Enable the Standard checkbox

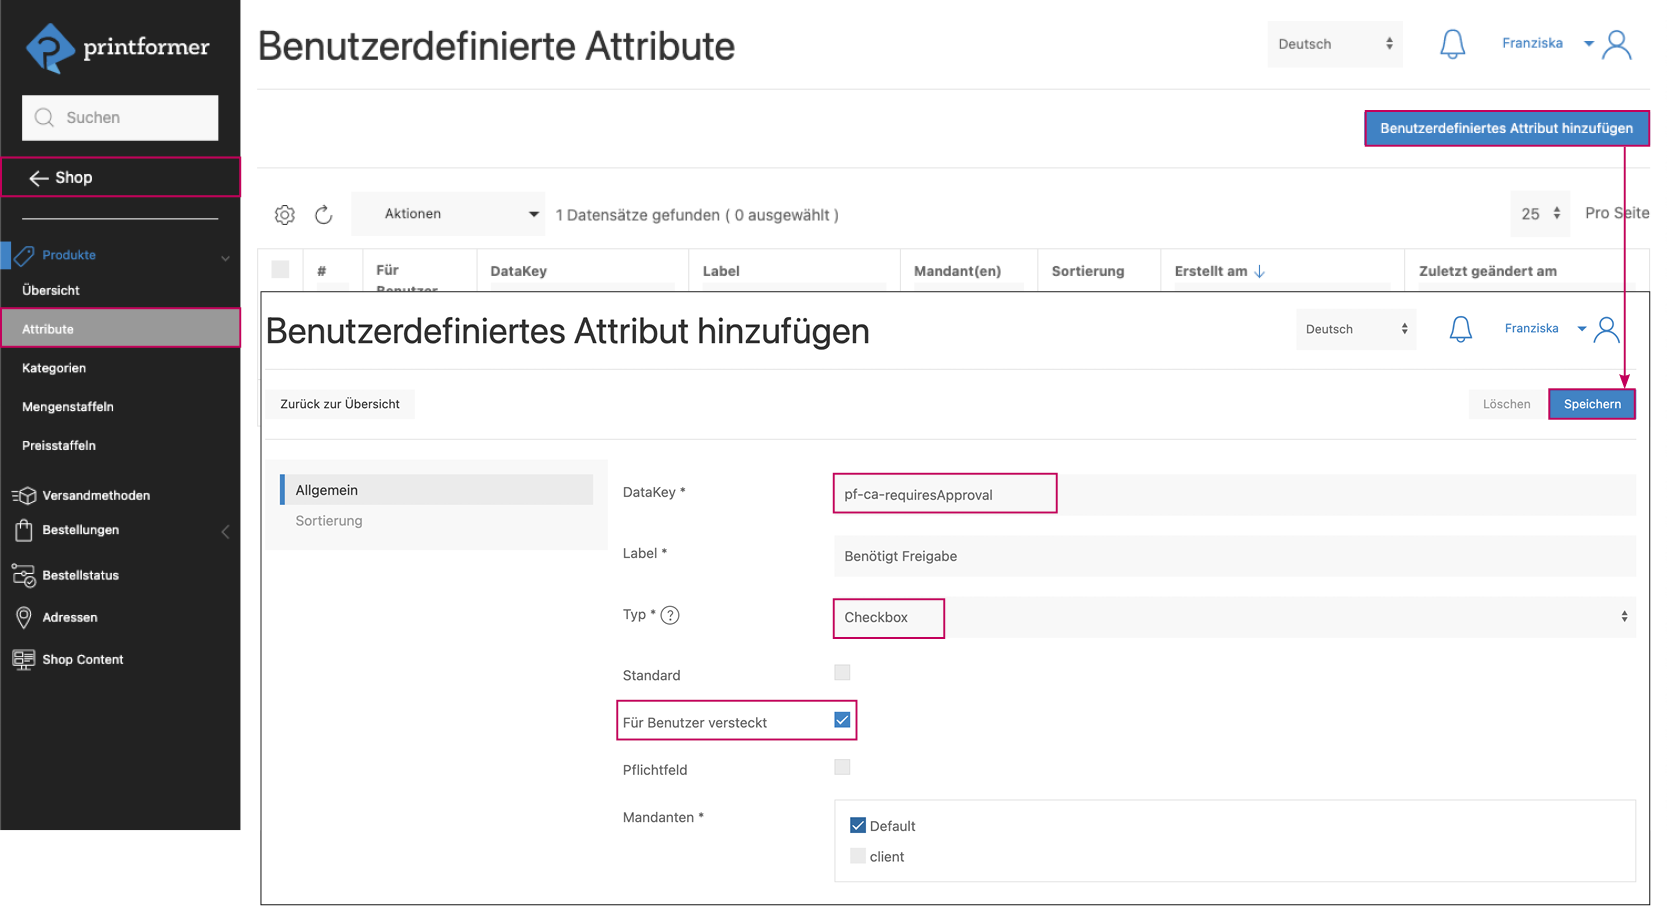(843, 672)
